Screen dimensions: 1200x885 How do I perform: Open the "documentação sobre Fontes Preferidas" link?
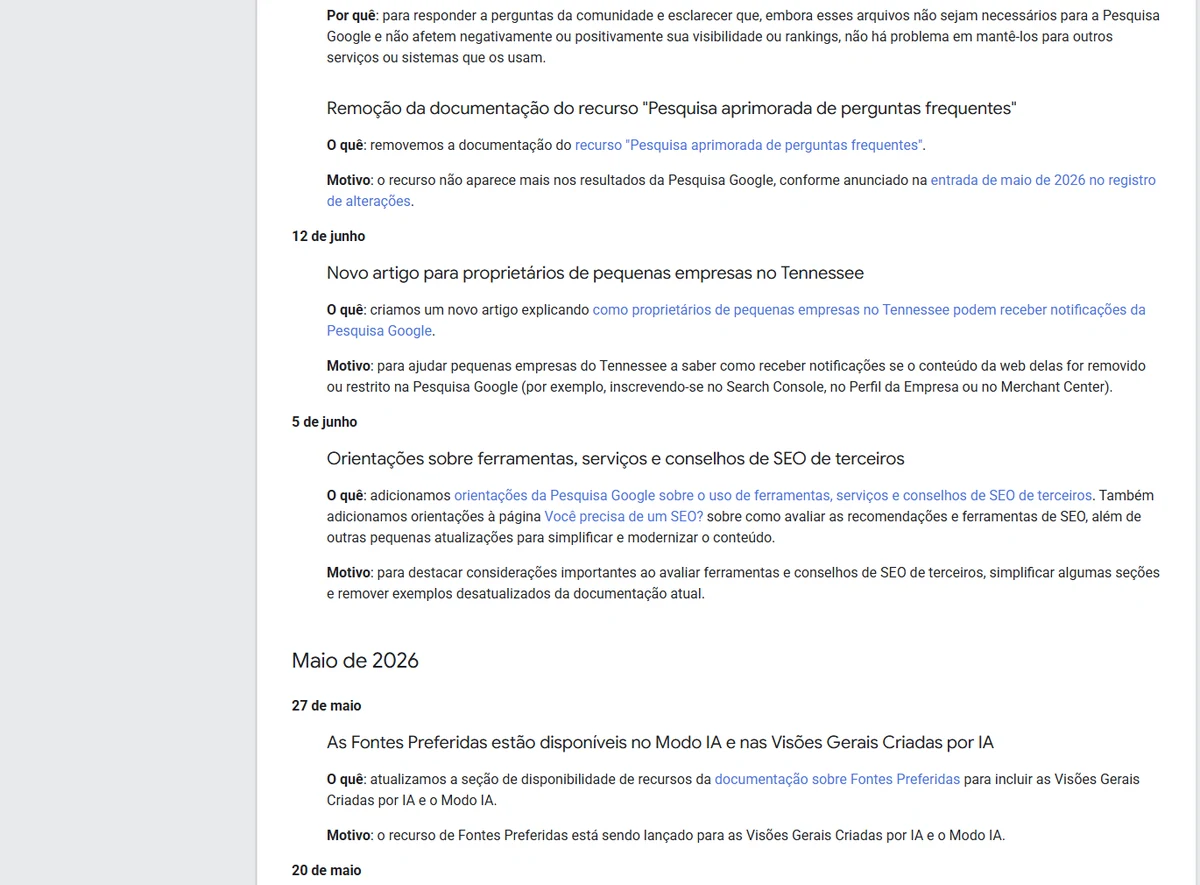tap(837, 779)
